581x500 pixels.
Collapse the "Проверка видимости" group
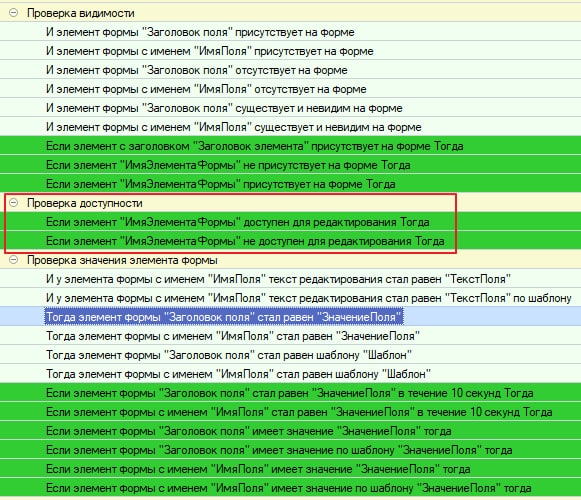click(x=14, y=13)
